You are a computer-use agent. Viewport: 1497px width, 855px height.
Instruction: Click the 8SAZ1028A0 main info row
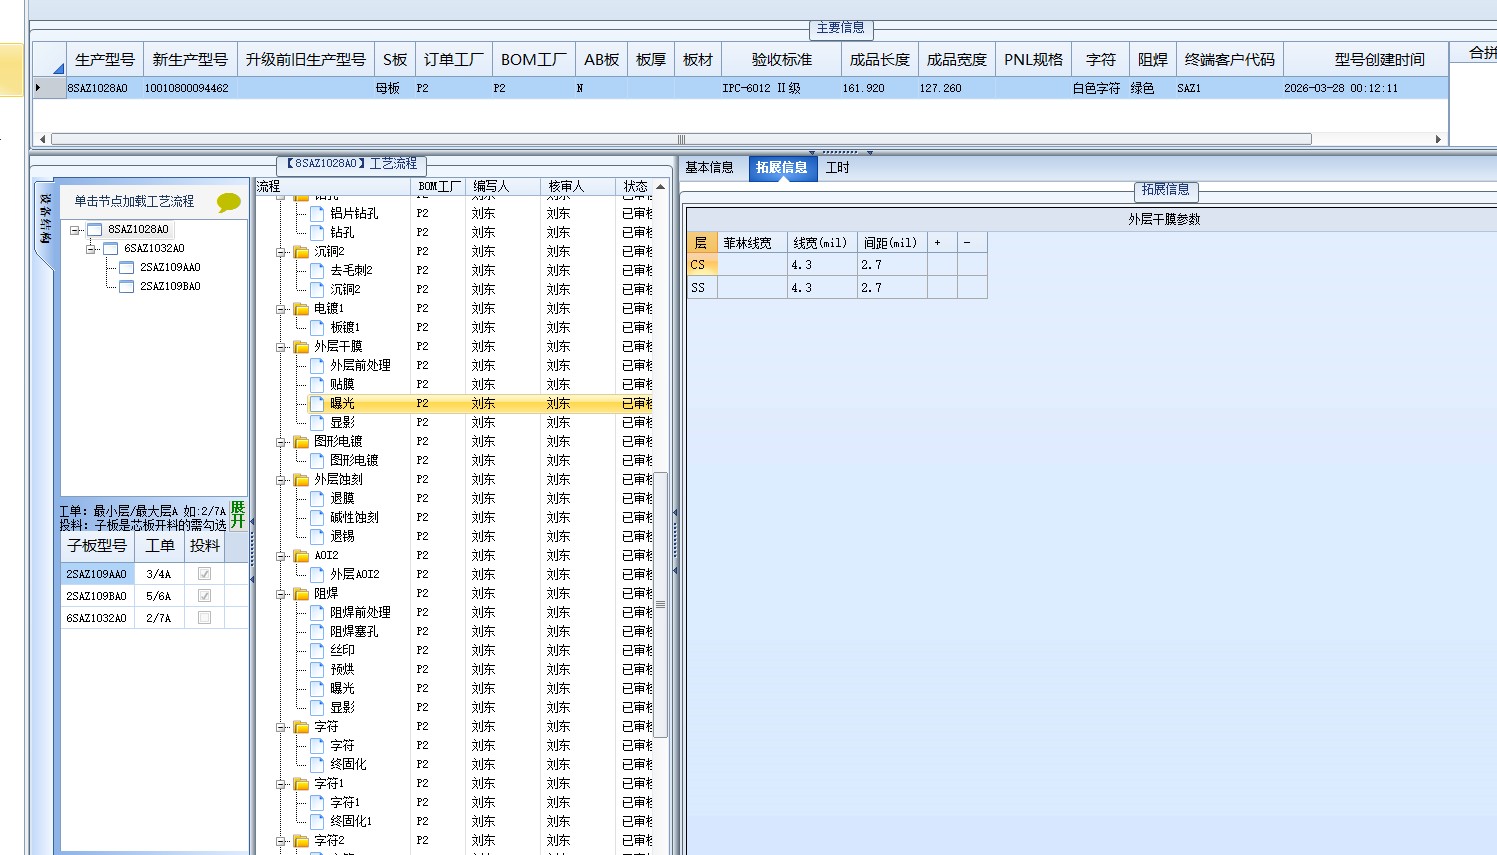pyautogui.click(x=740, y=88)
